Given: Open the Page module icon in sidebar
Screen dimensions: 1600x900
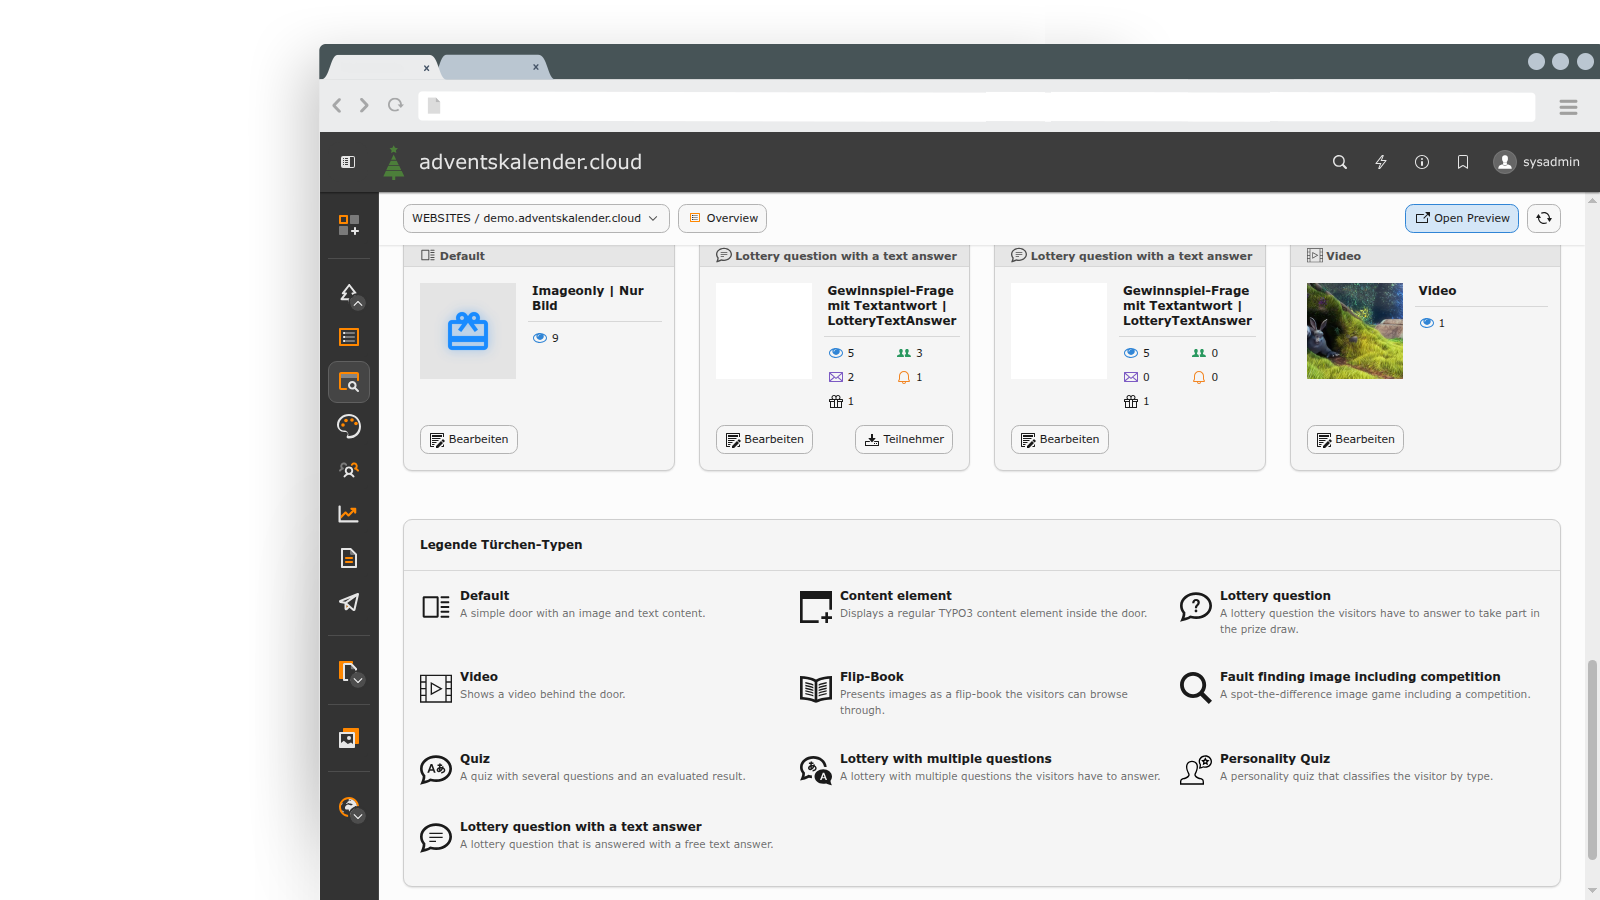Looking at the screenshot, I should click(x=349, y=293).
